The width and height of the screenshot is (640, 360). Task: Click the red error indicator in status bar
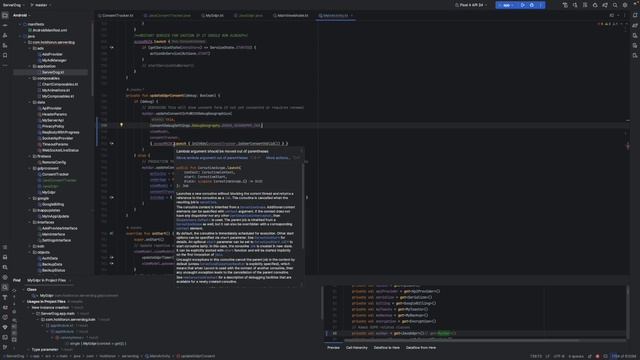click(598, 356)
